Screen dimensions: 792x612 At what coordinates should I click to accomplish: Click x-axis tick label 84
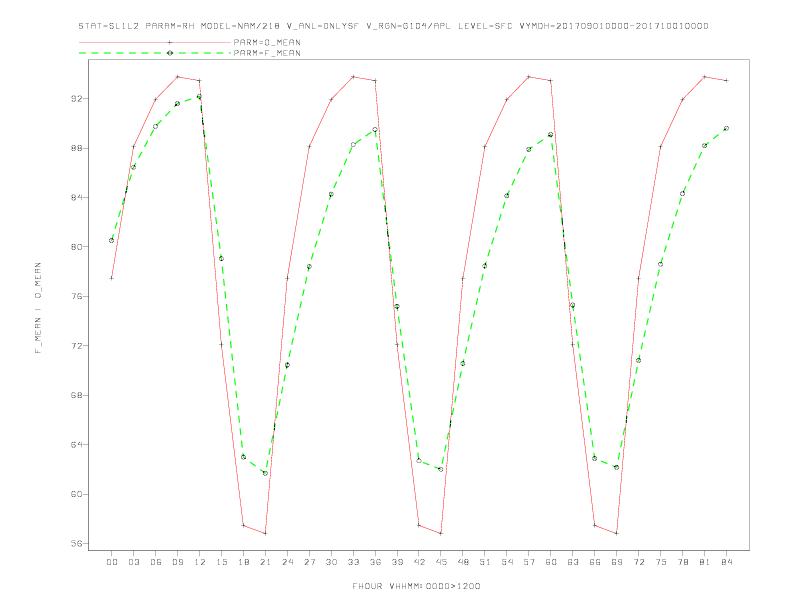pyautogui.click(x=727, y=562)
